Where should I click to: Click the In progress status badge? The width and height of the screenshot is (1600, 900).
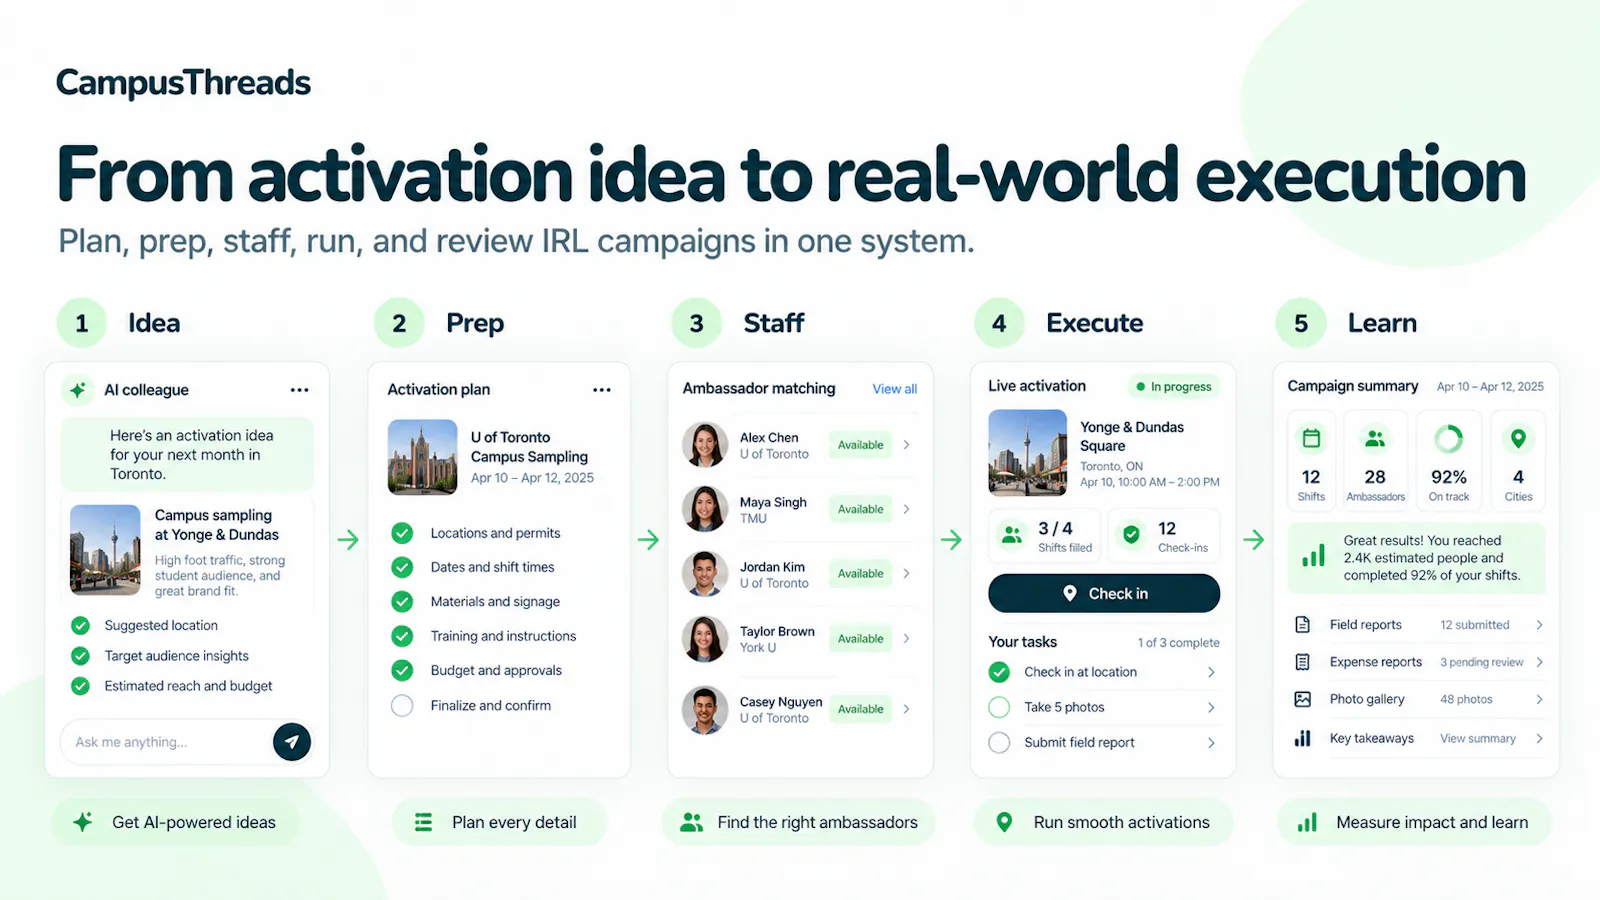(x=1173, y=387)
